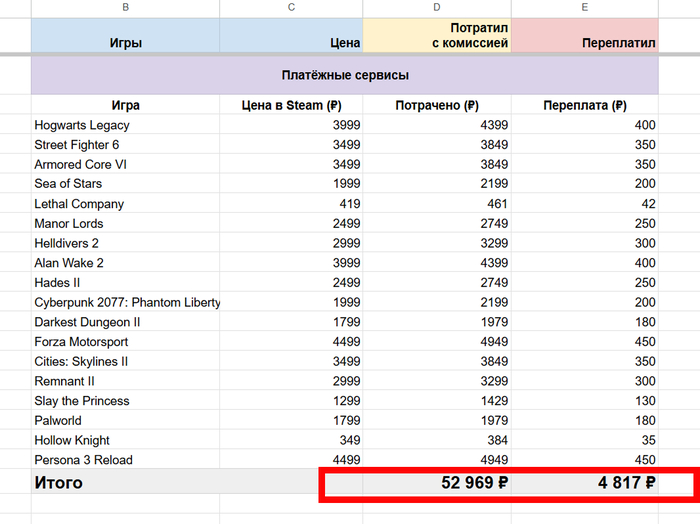Viewport: 700px width, 524px height.
Task: Click the "Цена в Steam (₽)" header
Action: pyautogui.click(x=291, y=105)
